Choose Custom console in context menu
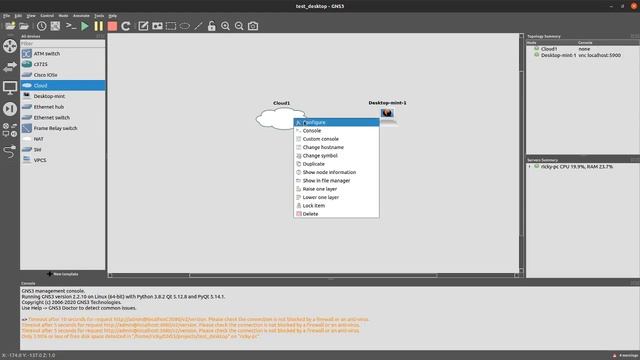 336,139
